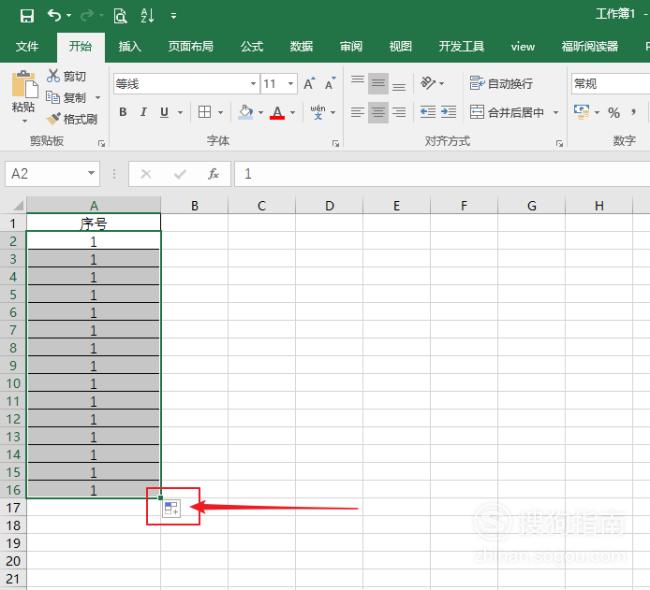Click 合并后居中 merge and center
650x590 pixels.
tap(507, 112)
